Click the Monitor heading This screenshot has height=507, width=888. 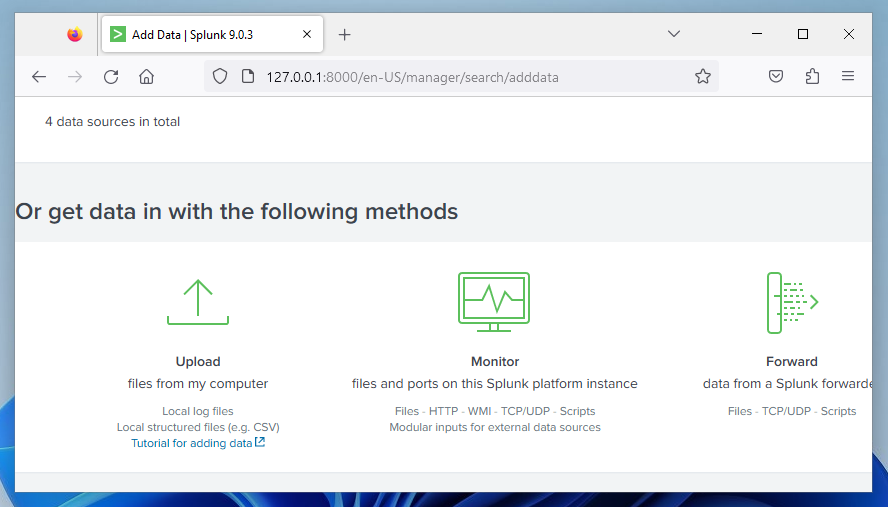495,361
